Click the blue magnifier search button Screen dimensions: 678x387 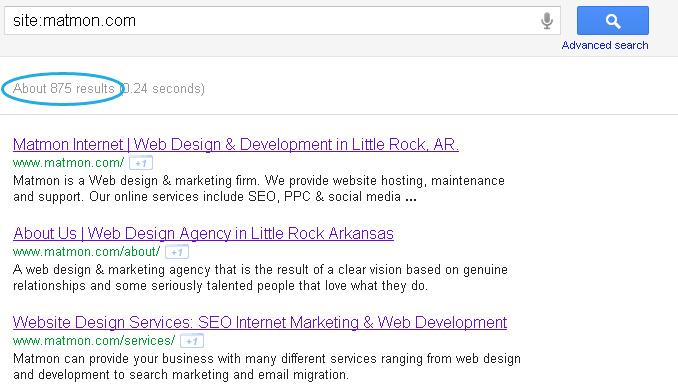pos(613,20)
